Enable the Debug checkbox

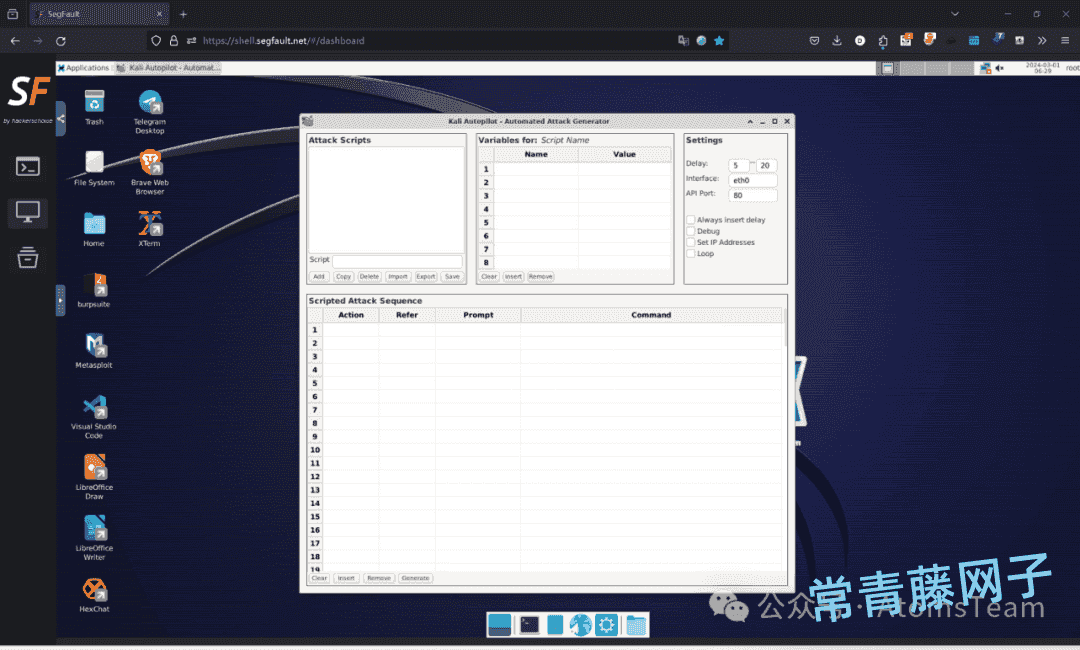coord(690,231)
